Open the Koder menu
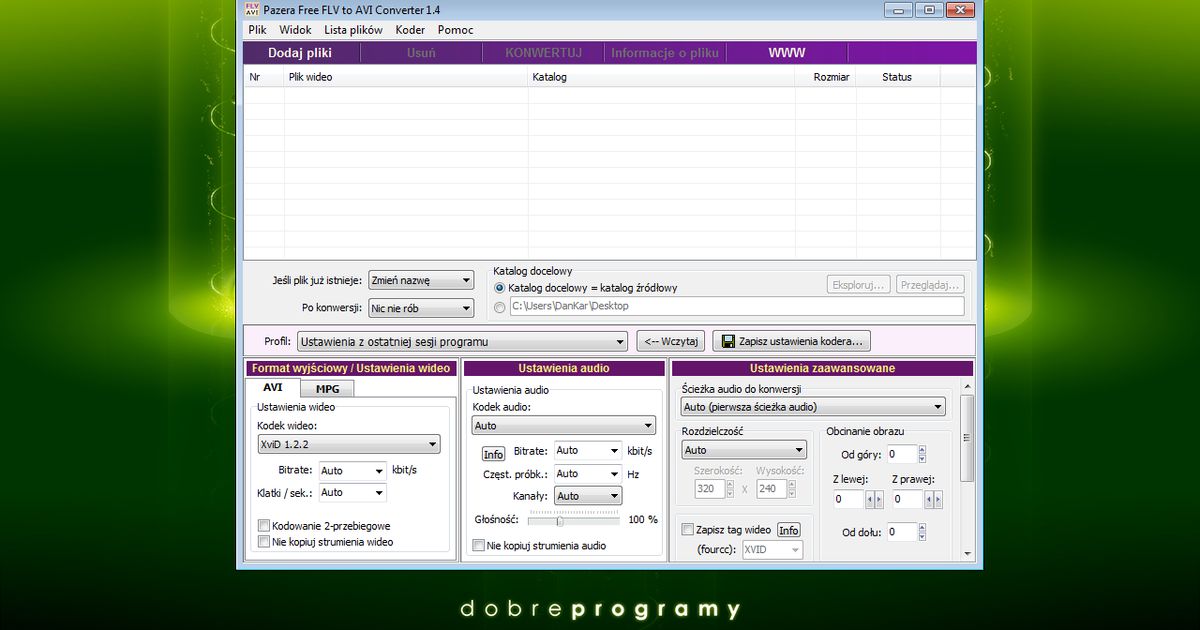This screenshot has width=1200, height=630. coord(410,30)
